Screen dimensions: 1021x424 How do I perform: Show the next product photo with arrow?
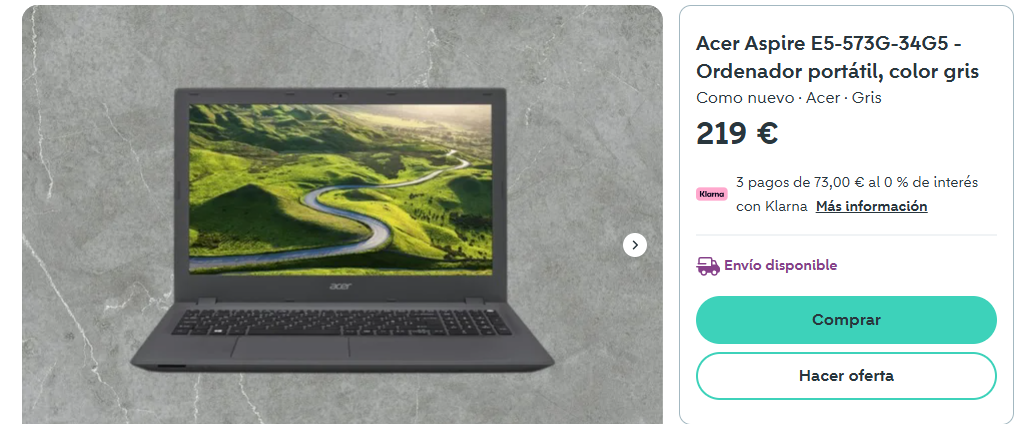(635, 245)
